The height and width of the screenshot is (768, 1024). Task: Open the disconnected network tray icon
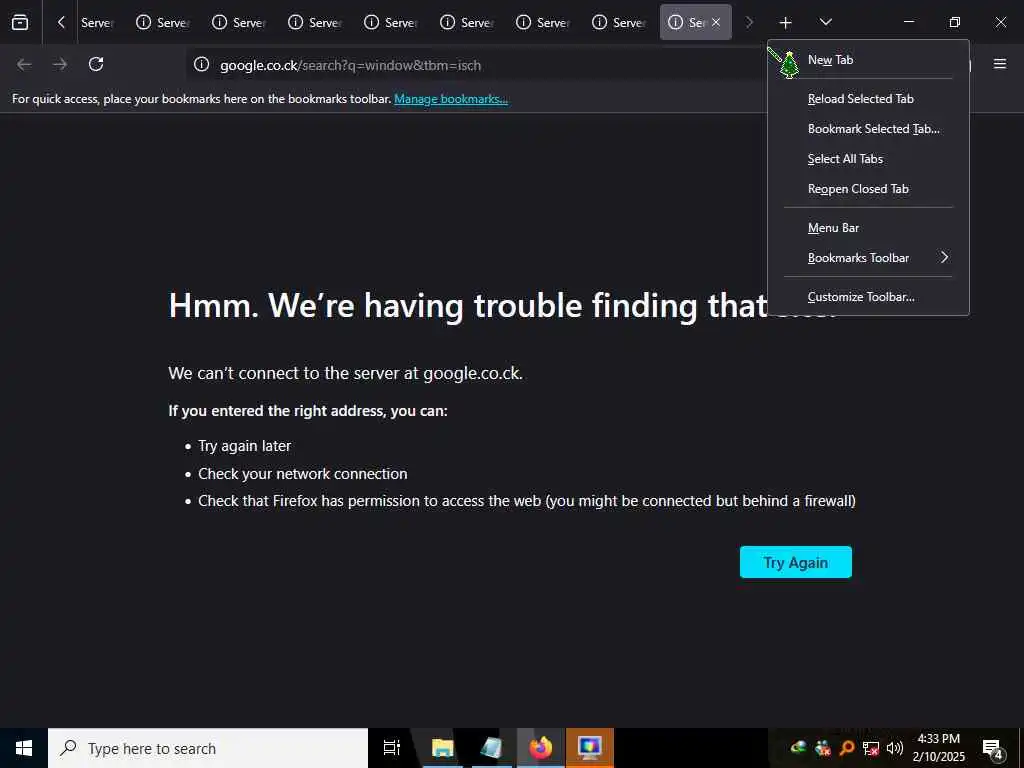pyautogui.click(x=871, y=748)
